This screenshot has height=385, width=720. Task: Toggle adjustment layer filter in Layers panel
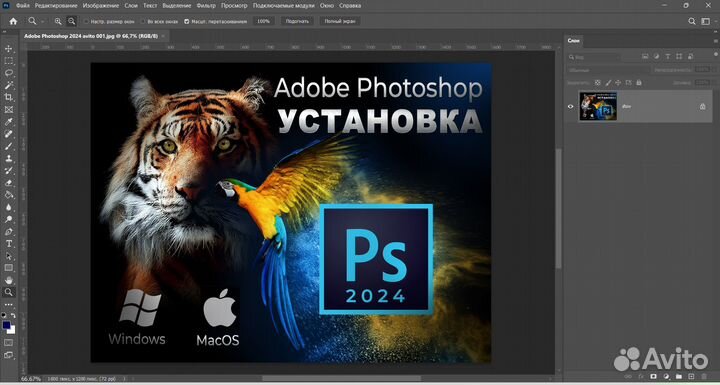pyautogui.click(x=656, y=57)
